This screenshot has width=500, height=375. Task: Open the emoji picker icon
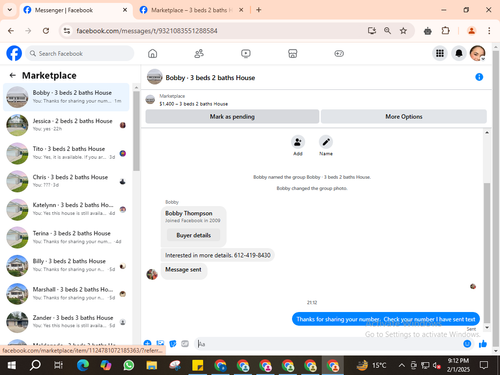click(467, 344)
